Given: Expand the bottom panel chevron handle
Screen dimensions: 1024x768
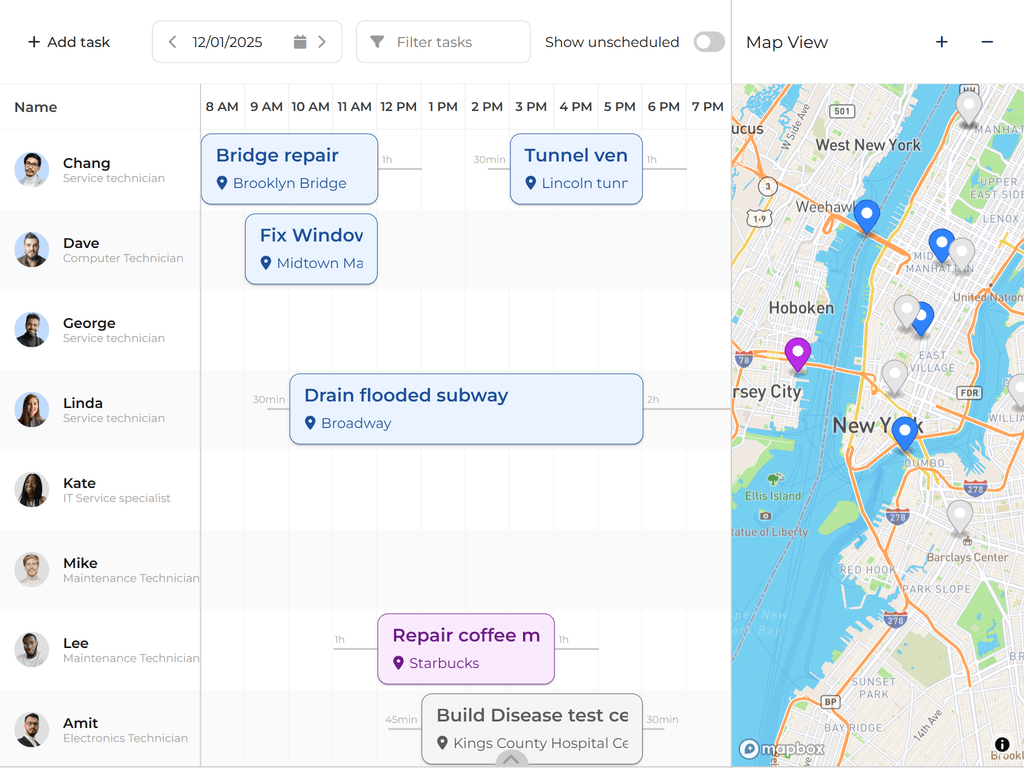Looking at the screenshot, I should pyautogui.click(x=511, y=760).
